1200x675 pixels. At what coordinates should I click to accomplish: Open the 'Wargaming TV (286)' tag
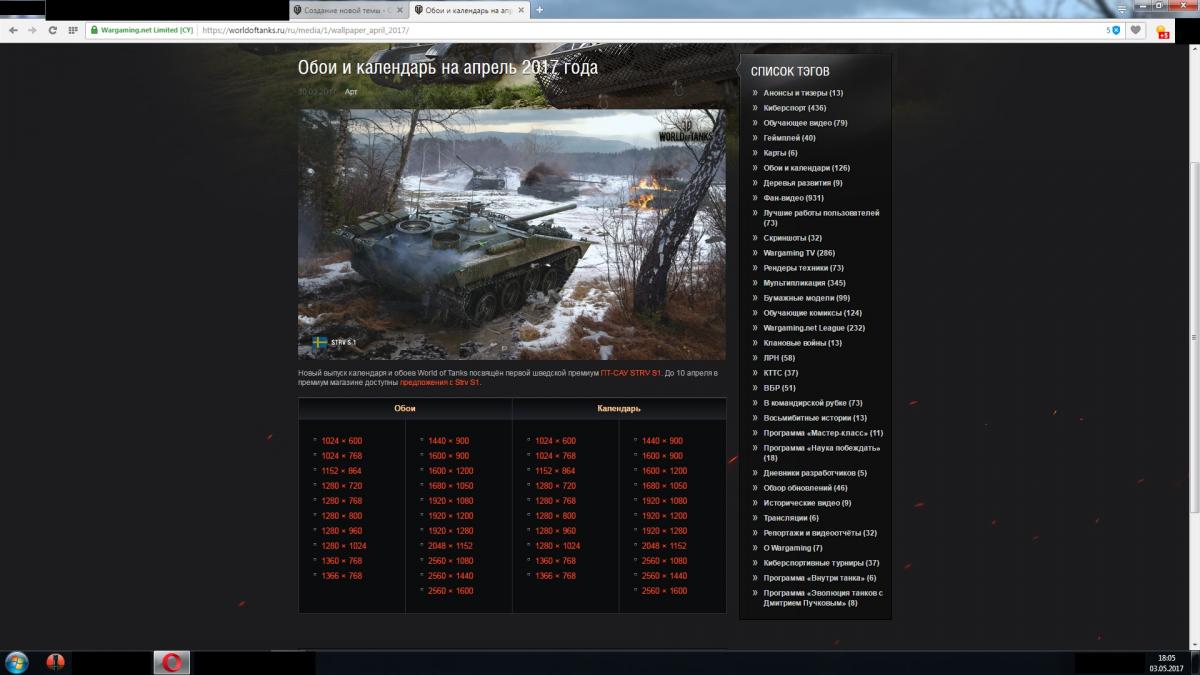(x=799, y=253)
